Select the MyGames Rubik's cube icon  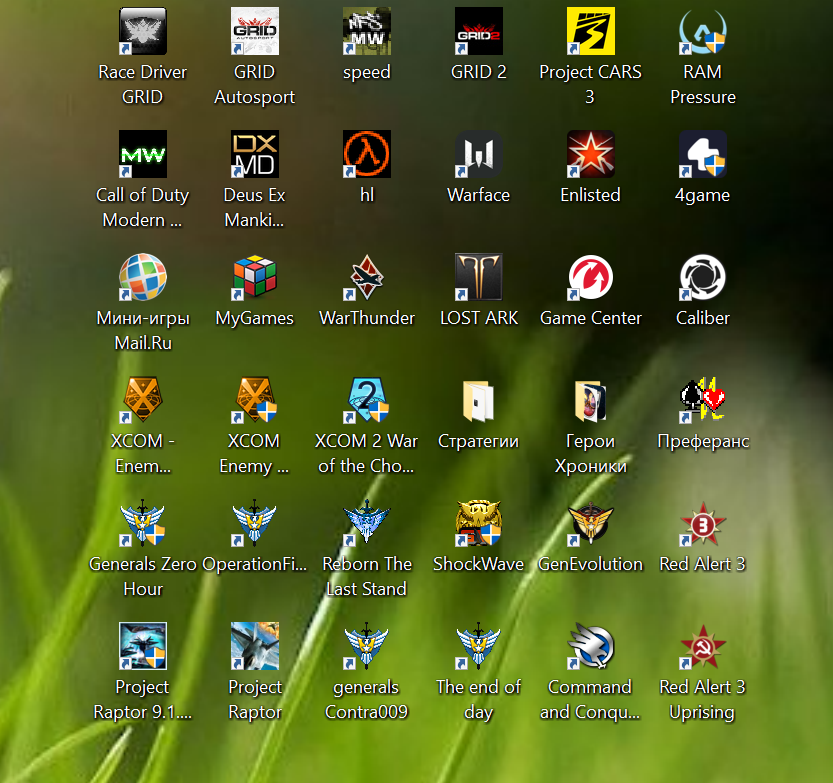[255, 278]
